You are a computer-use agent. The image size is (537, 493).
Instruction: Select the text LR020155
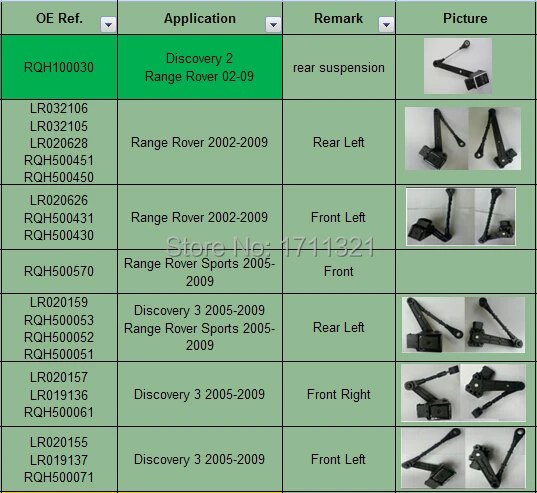[x=59, y=442]
